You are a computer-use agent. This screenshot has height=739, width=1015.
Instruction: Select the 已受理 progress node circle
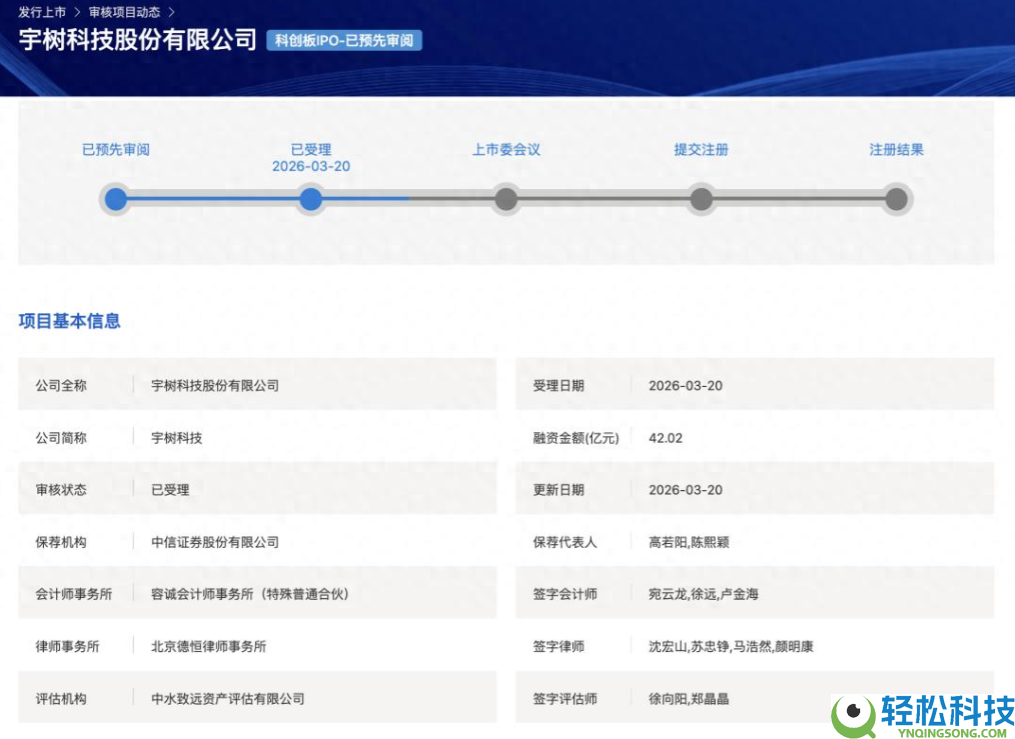(x=311, y=199)
